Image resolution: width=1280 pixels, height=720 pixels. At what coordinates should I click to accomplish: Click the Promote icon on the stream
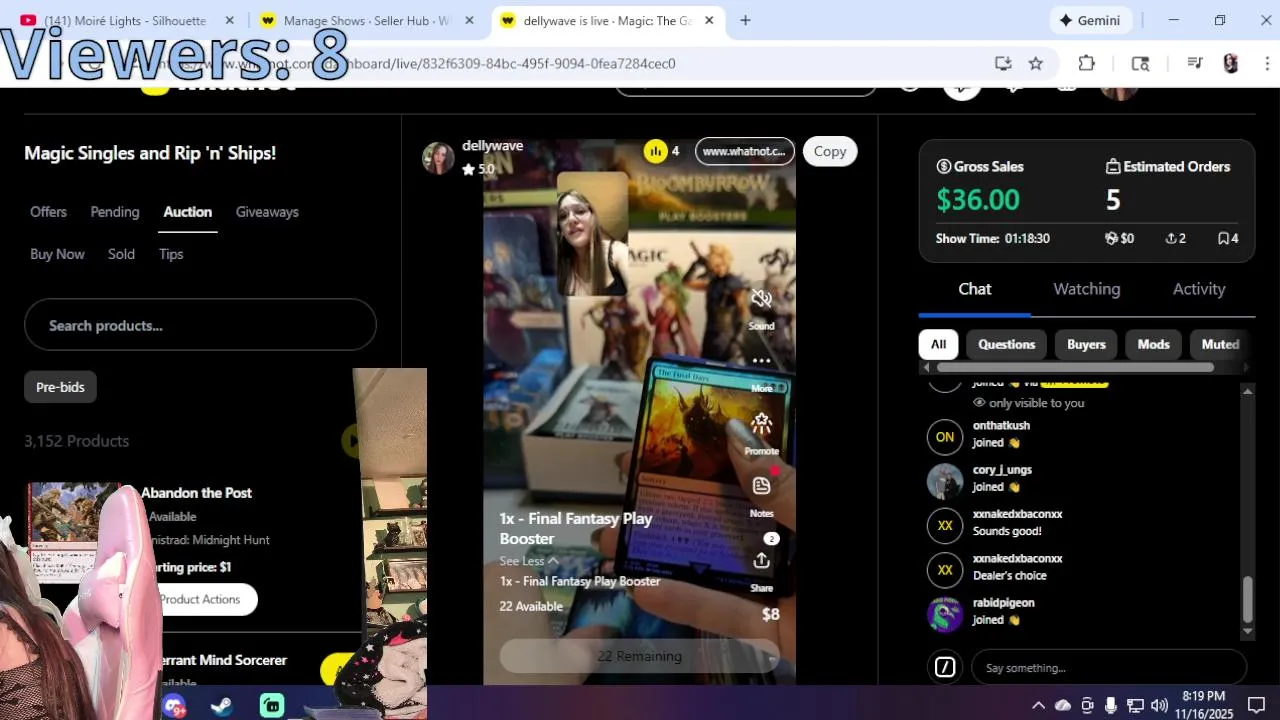pos(761,424)
